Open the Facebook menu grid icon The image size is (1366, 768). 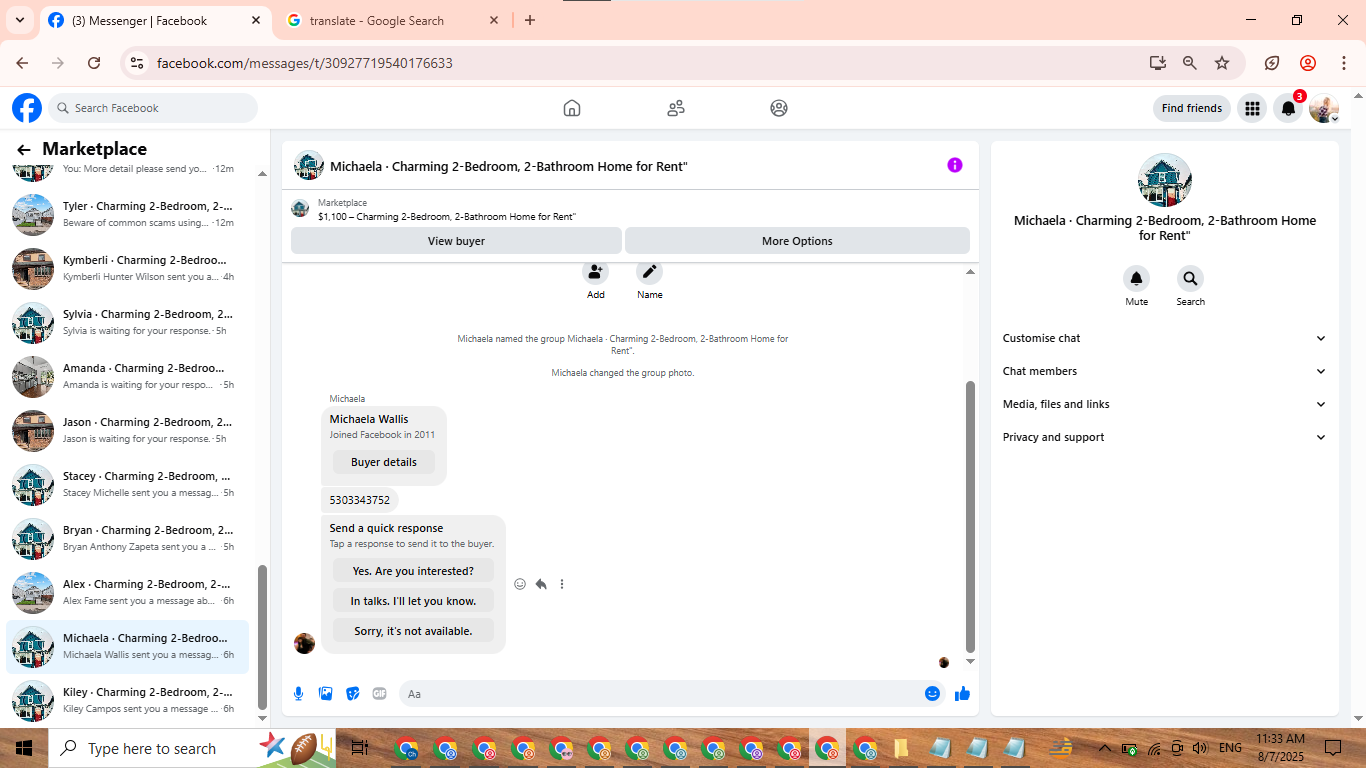tap(1252, 108)
